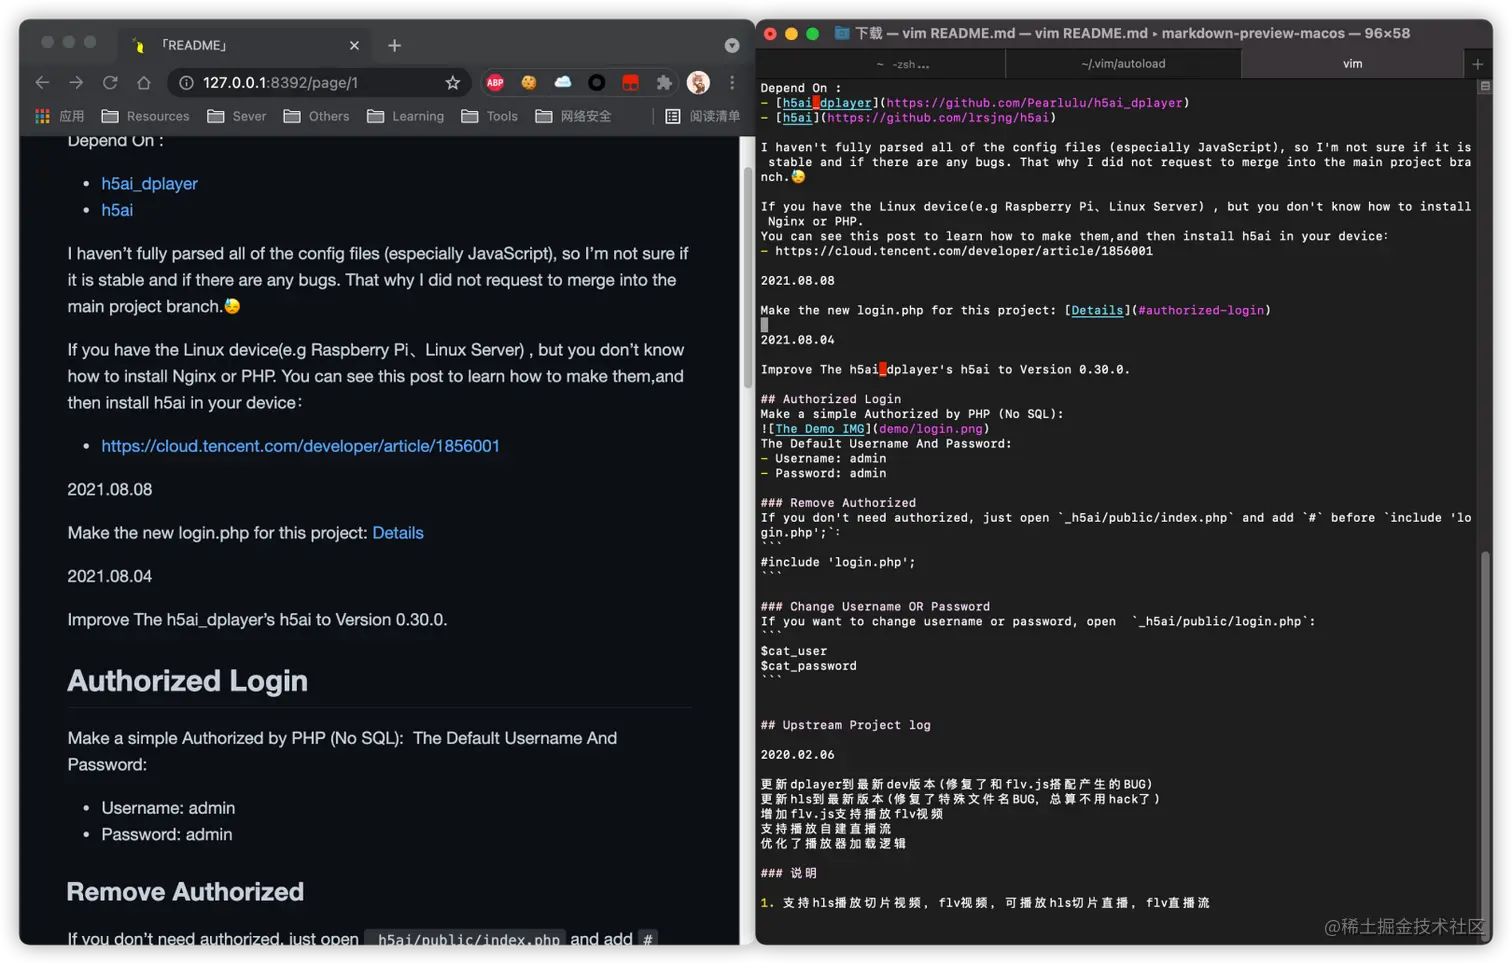Place cursor on '## Authorized Login' in vim

[830, 399]
